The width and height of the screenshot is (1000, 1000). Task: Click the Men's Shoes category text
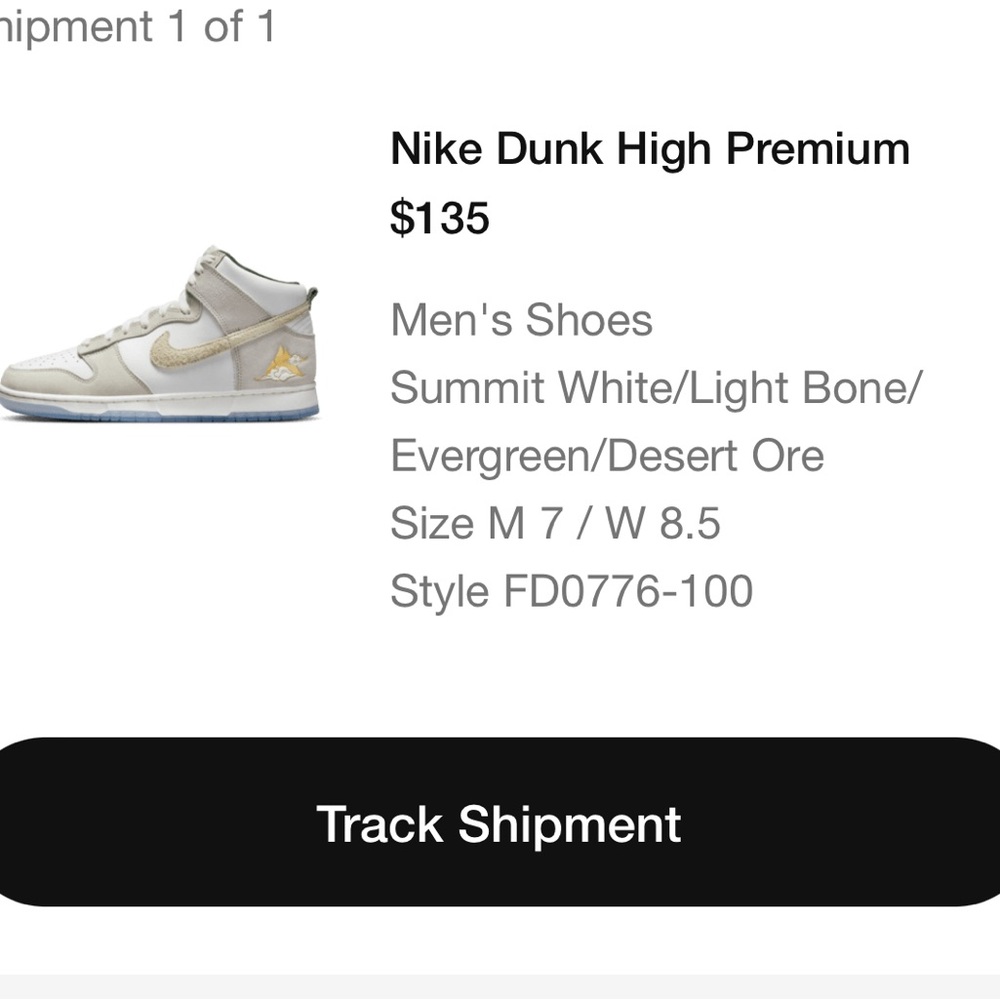(x=521, y=321)
